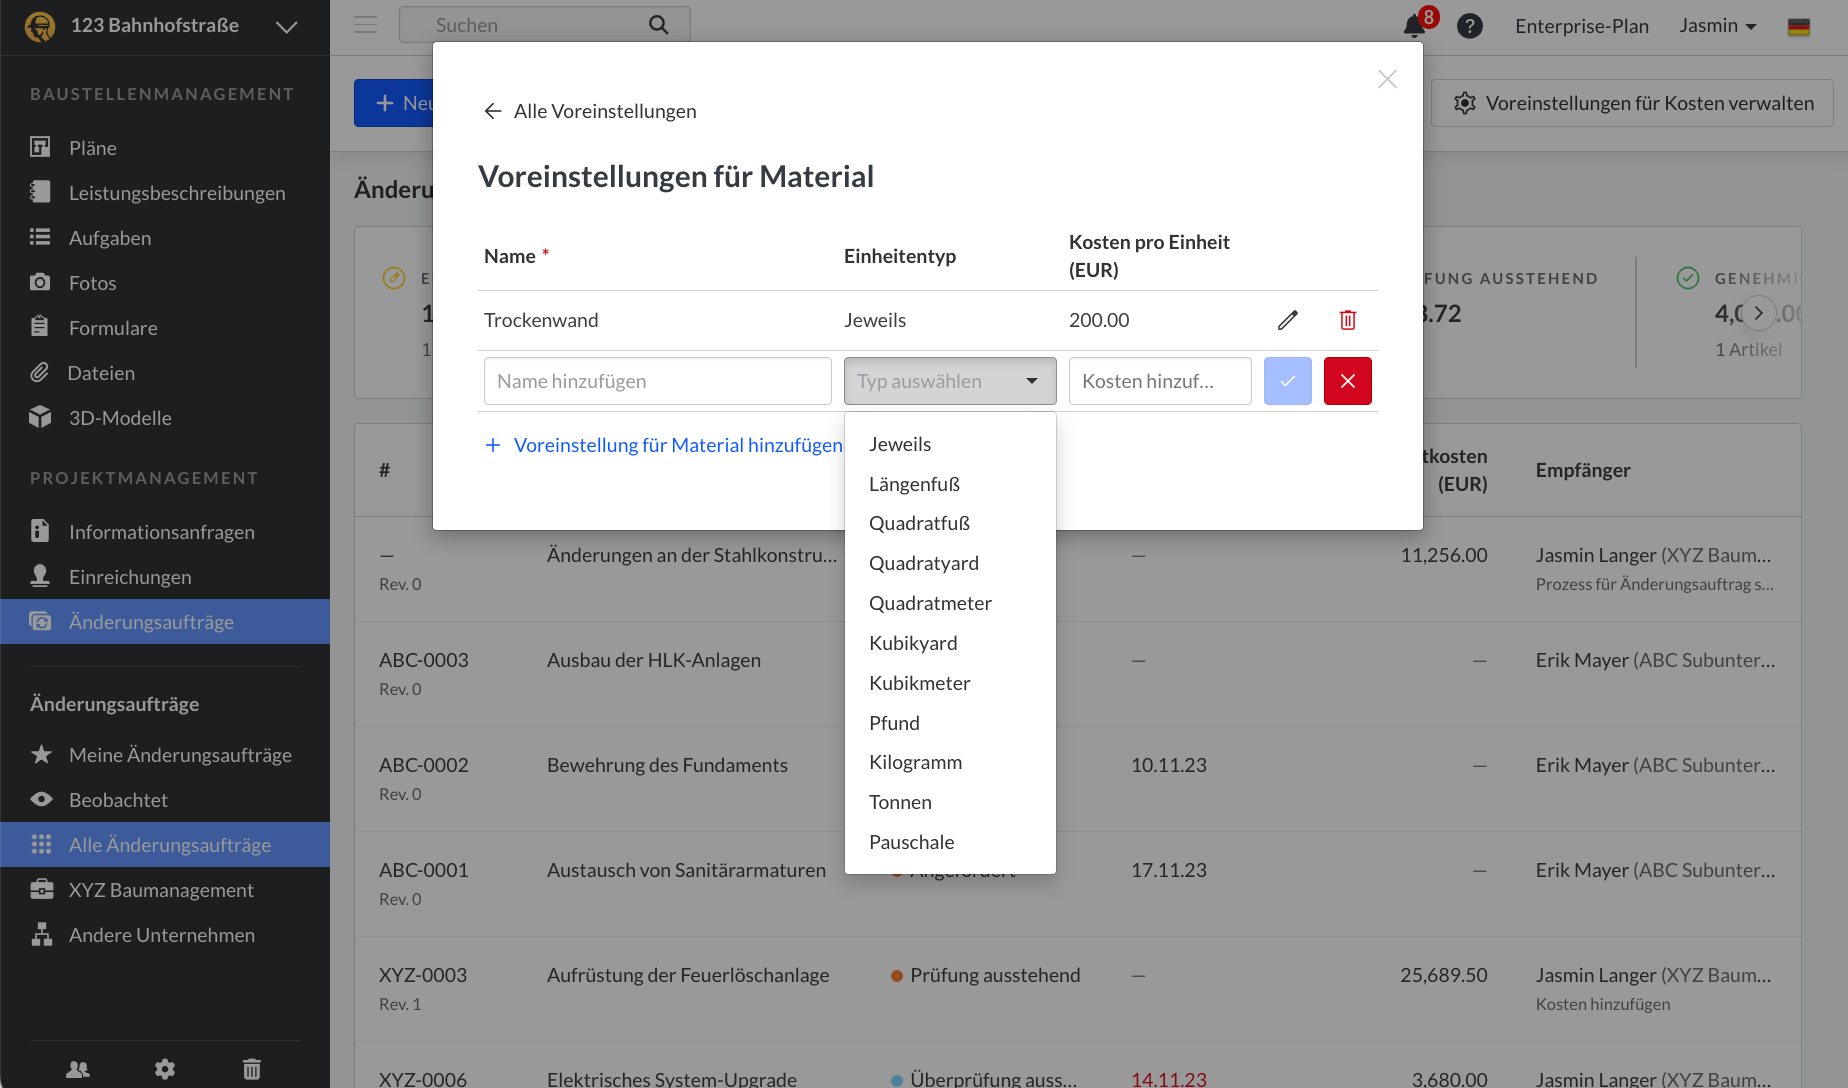Screen dimensions: 1848x1088
Task: Click the 25,689.50 cost cell
Action: (x=1444, y=975)
